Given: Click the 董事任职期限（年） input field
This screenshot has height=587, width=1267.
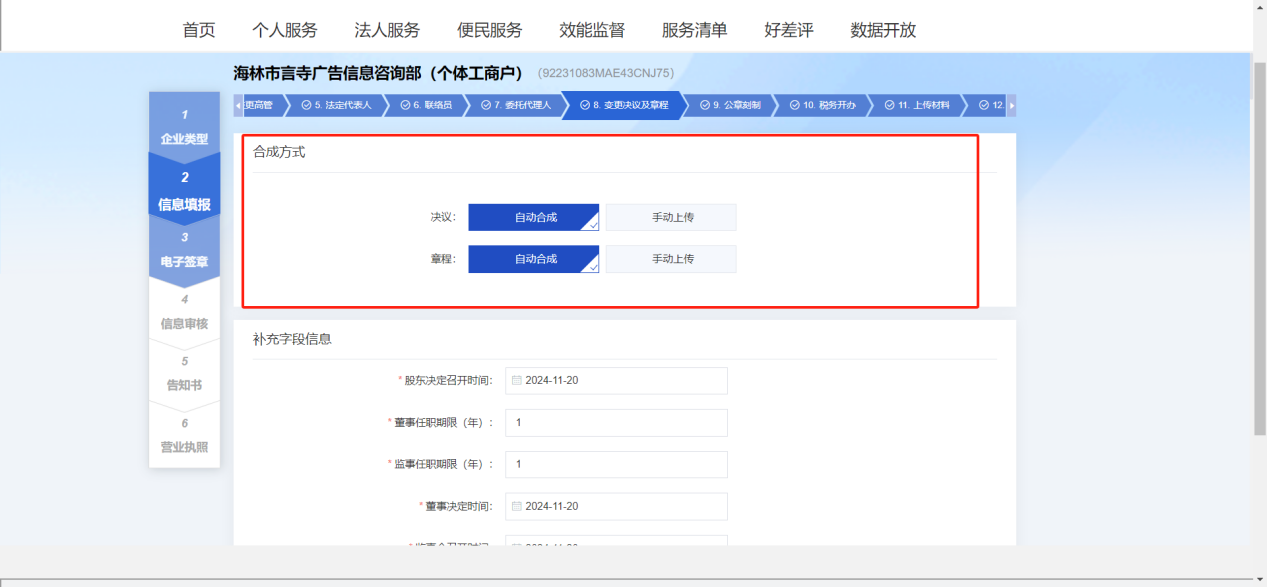Looking at the screenshot, I should pos(616,423).
